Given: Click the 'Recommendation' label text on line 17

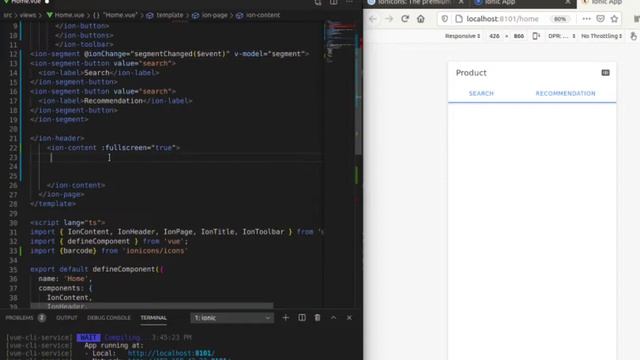Looking at the screenshot, I should click(x=113, y=101).
